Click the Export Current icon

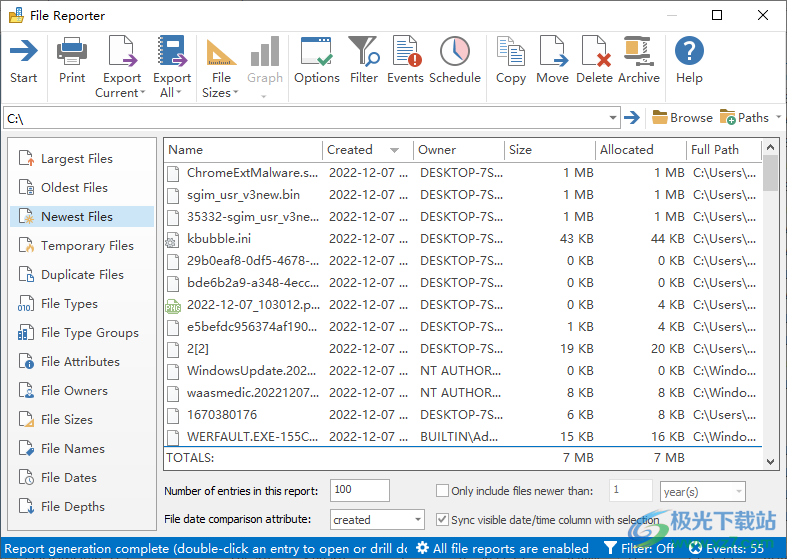click(x=122, y=51)
